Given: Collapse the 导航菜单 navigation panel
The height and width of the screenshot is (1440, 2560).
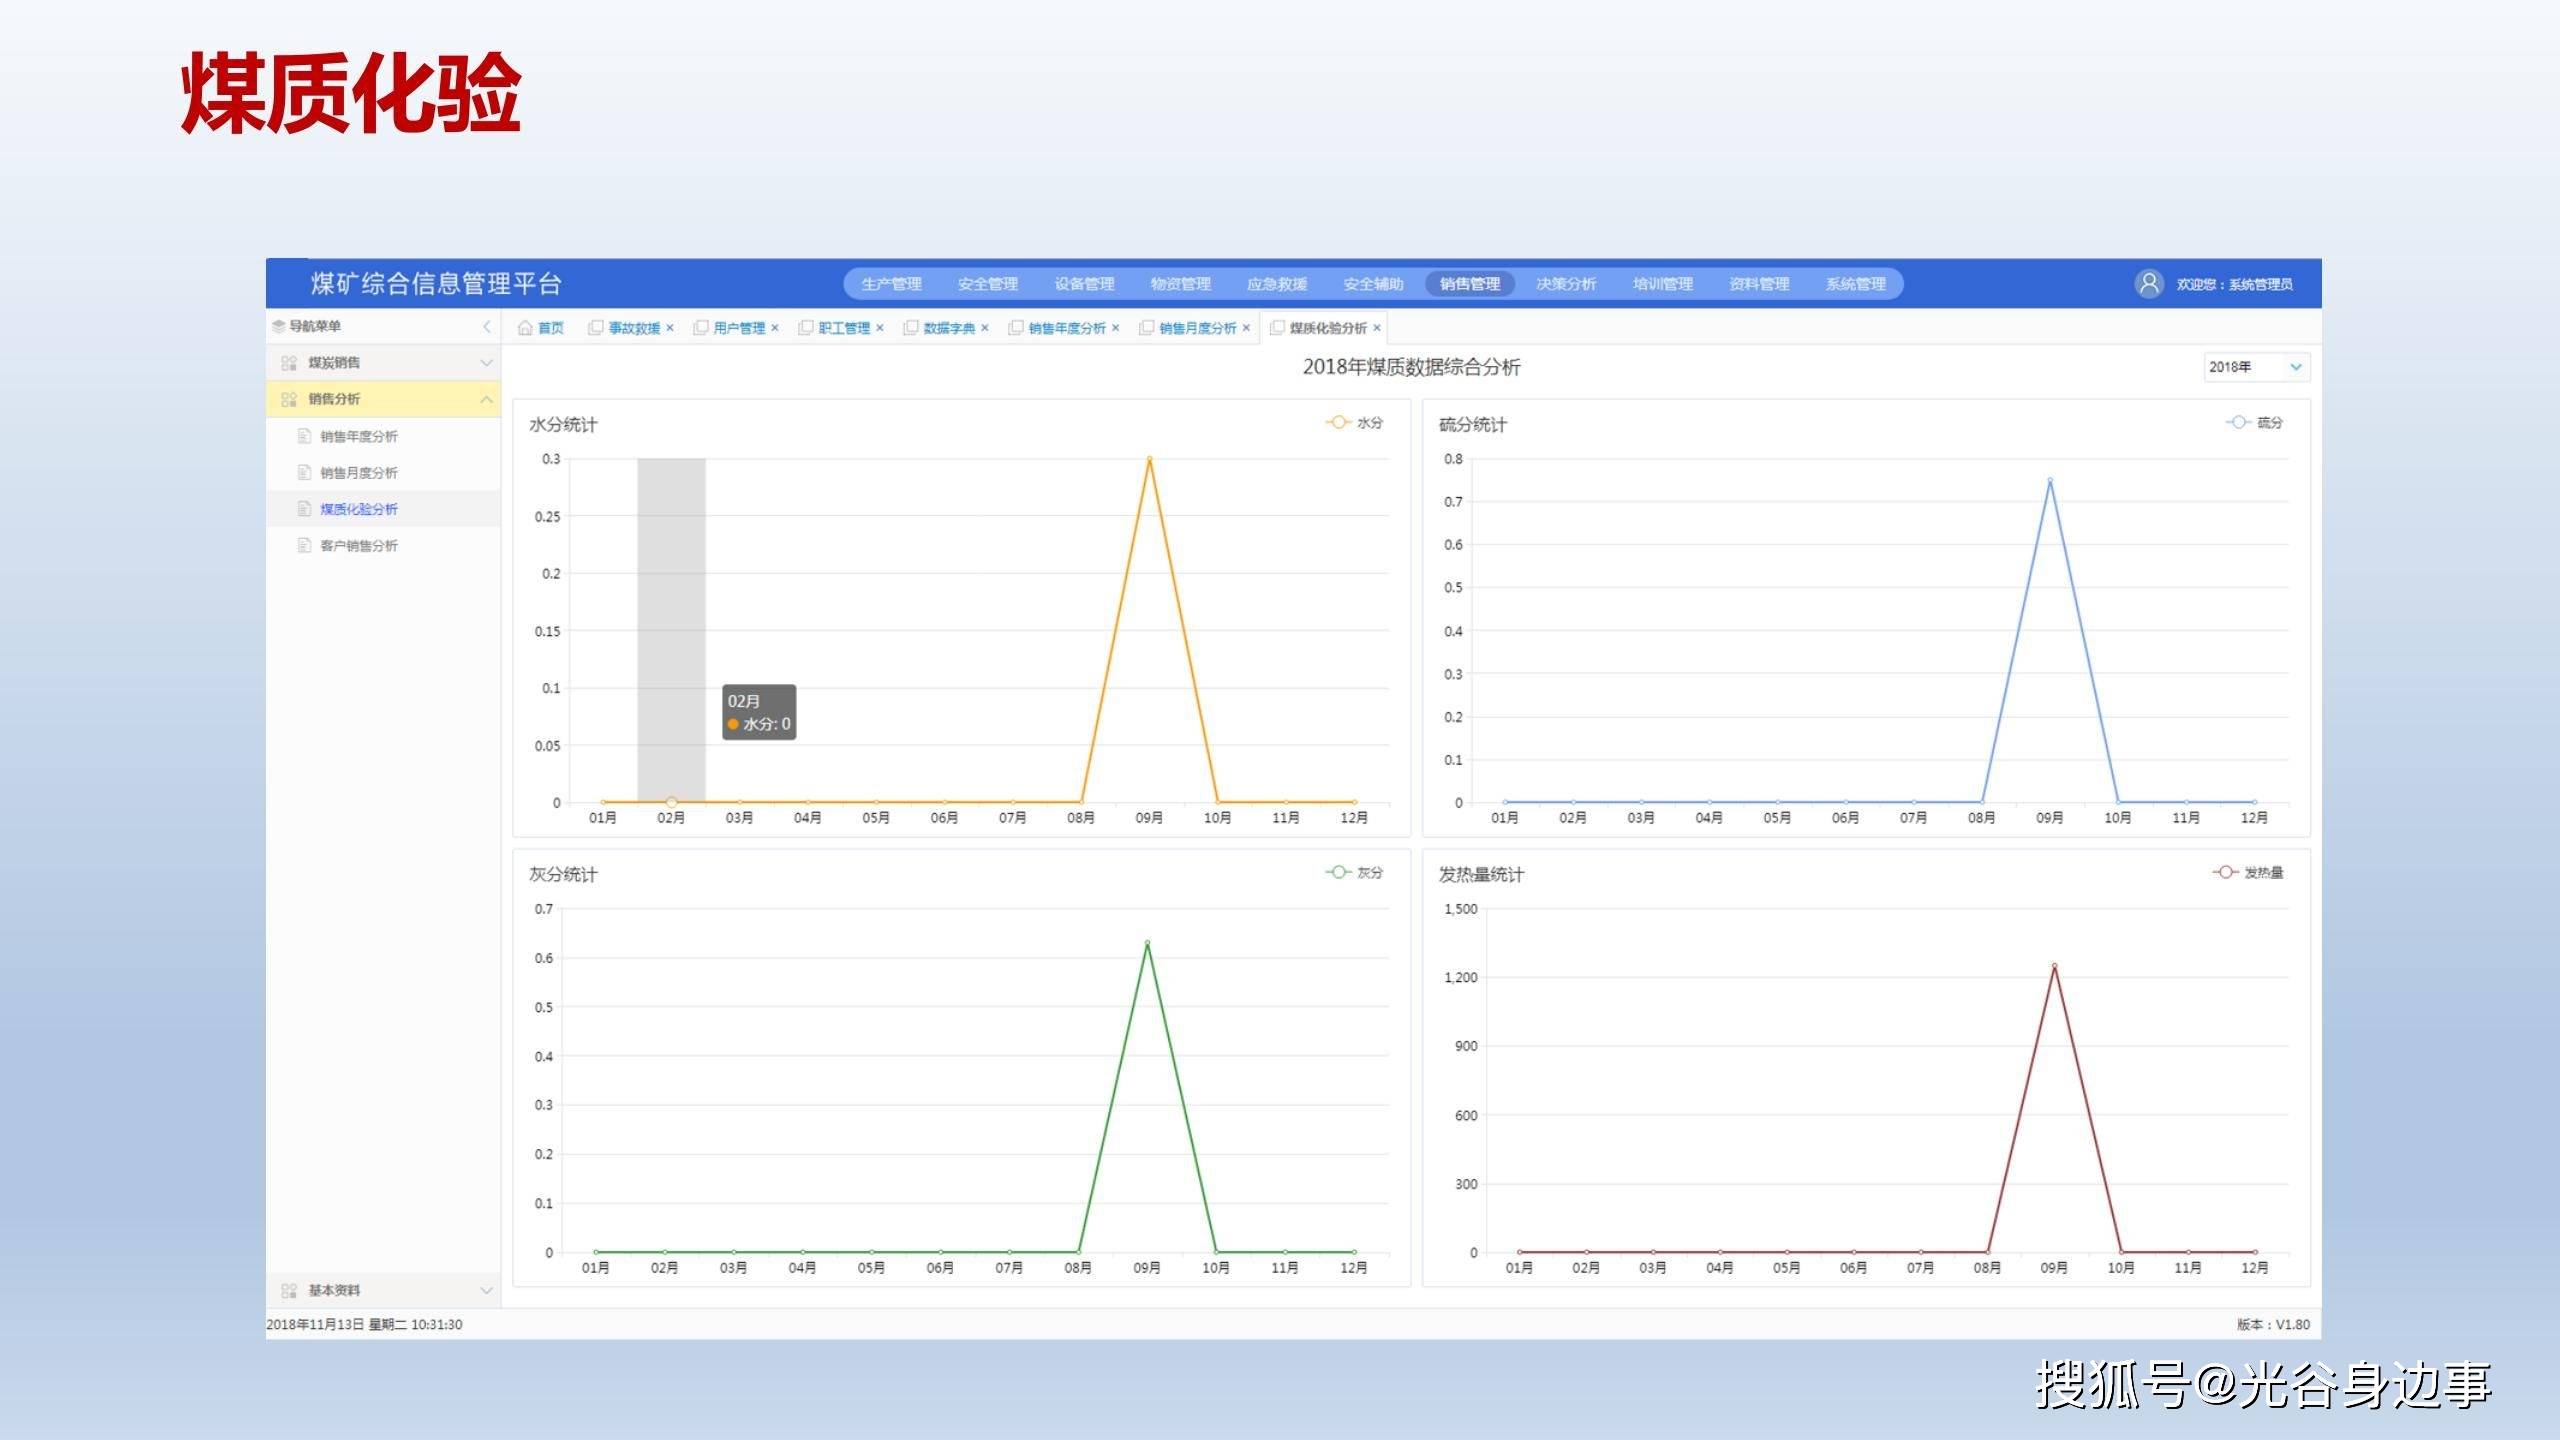Looking at the screenshot, I should pos(487,326).
